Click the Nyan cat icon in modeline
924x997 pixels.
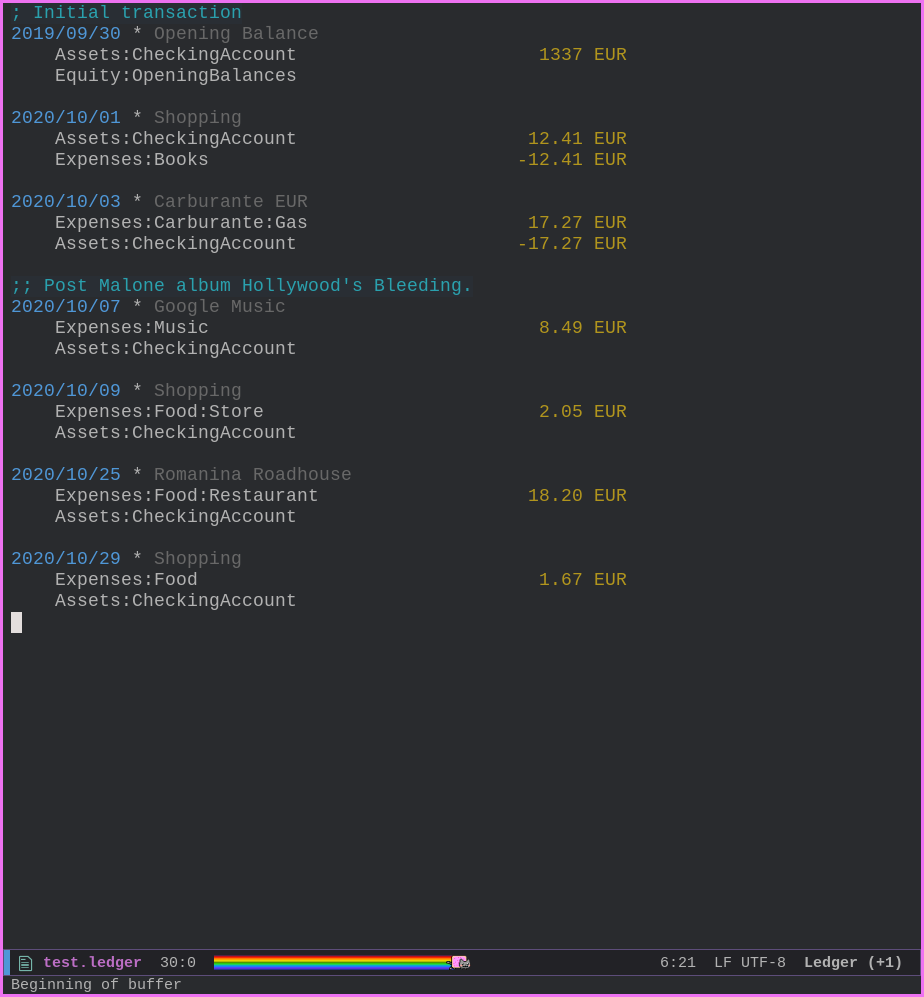pyautogui.click(x=461, y=963)
